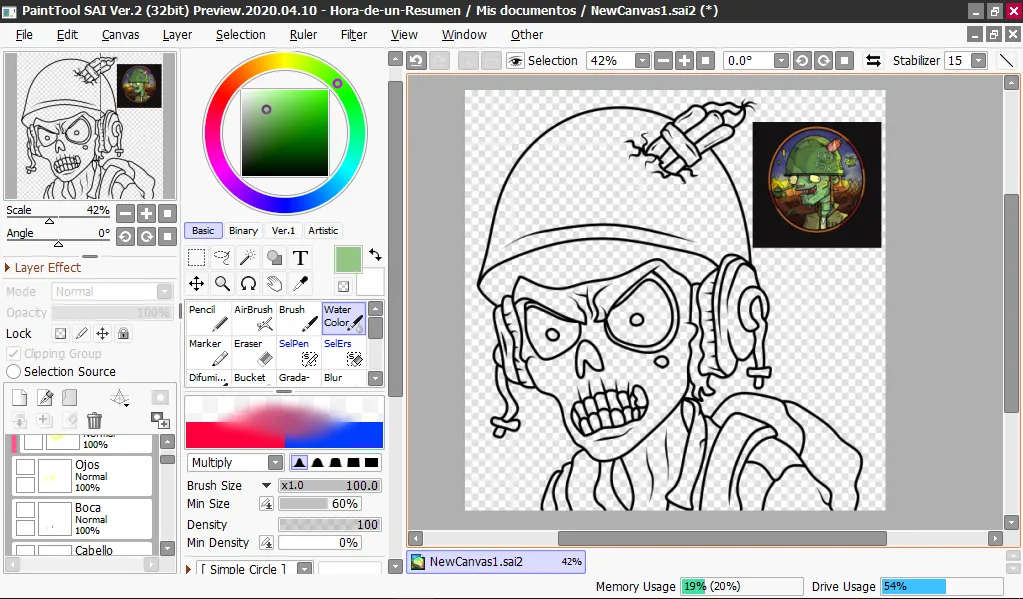The image size is (1023, 599).
Task: Toggle lock transparency (checkerboard) button
Action: coord(60,333)
